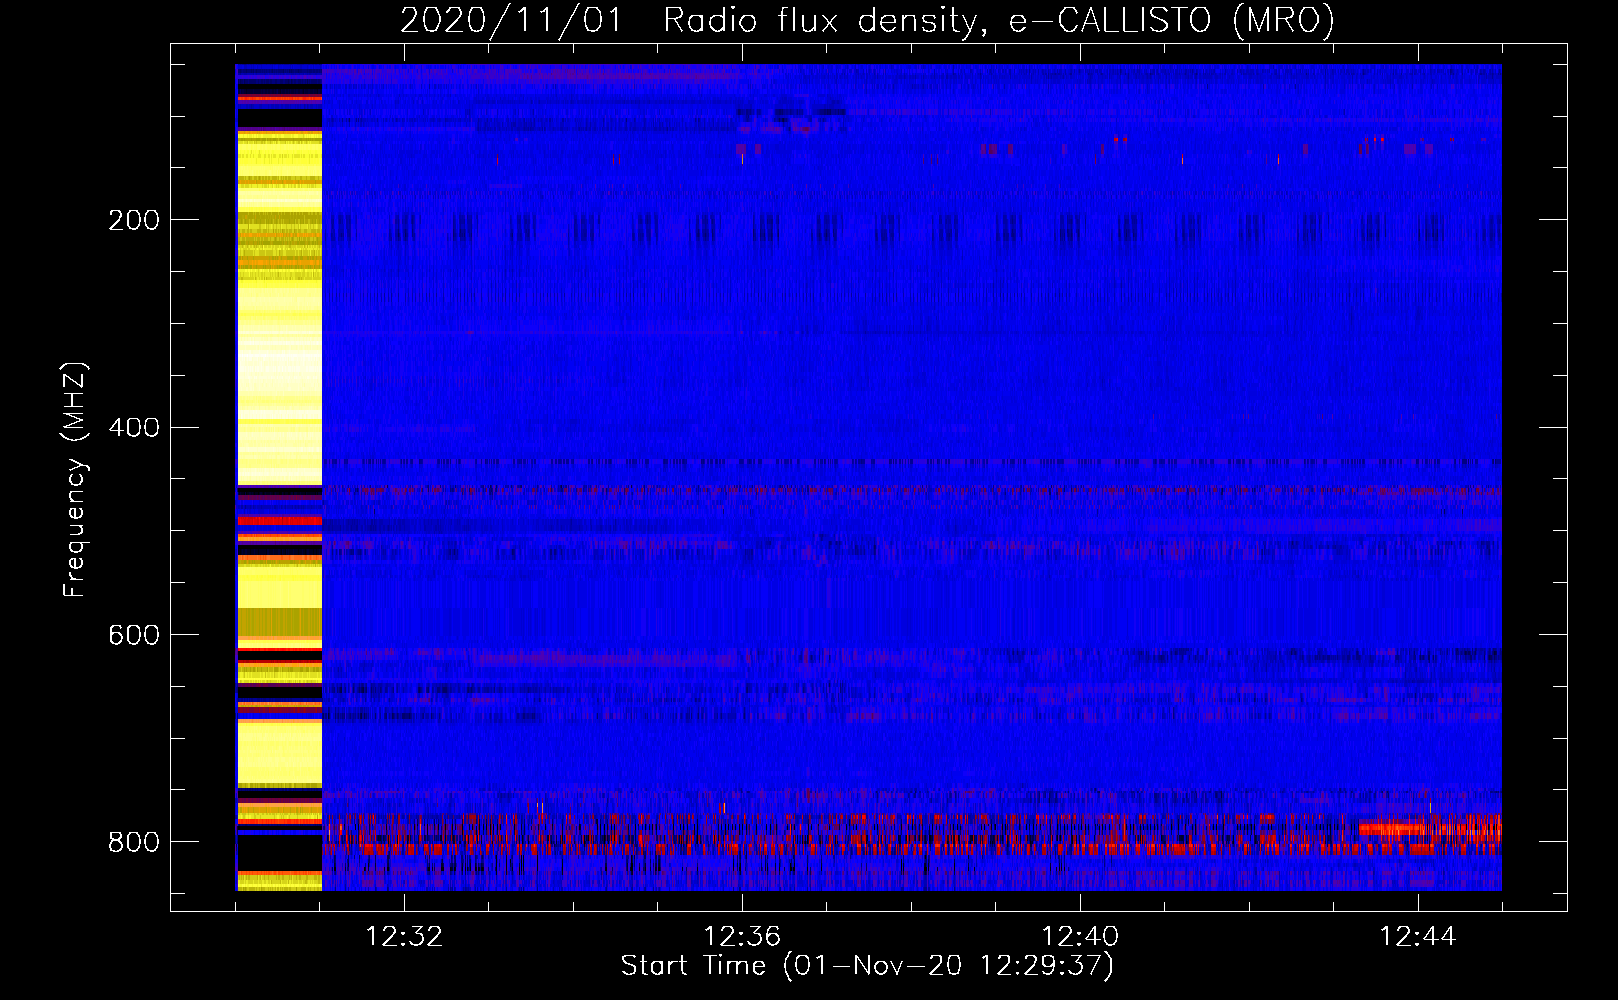Viewport: 1618px width, 1000px height.
Task: Click the plot title '2020/11/01 Radio flux density'
Action: pyautogui.click(x=867, y=20)
